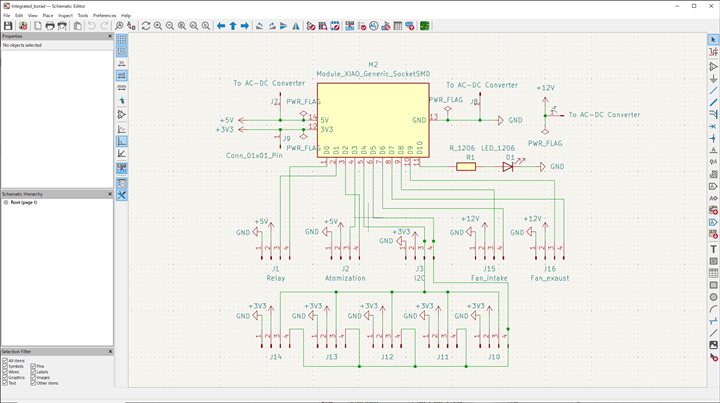Select the No-Connect flag tool

713,127
